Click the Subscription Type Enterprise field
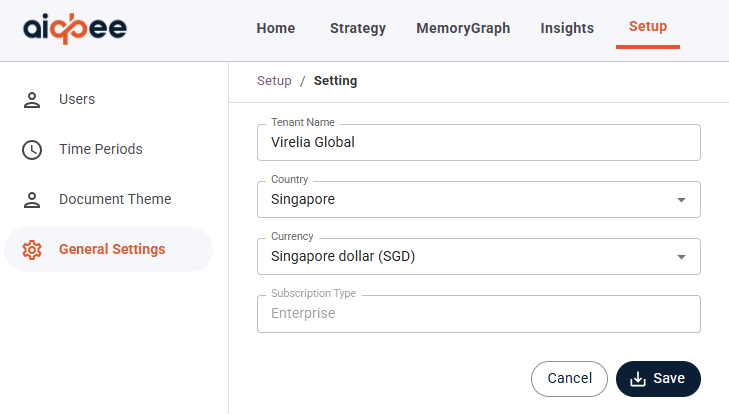Viewport: 729px width, 414px height. click(x=478, y=313)
